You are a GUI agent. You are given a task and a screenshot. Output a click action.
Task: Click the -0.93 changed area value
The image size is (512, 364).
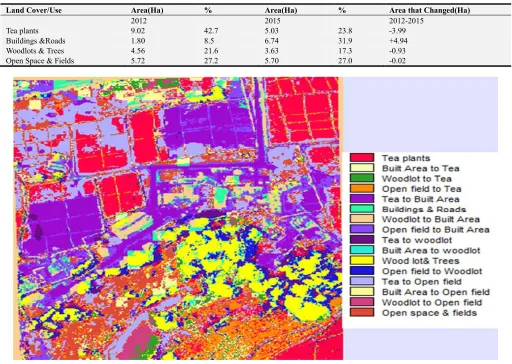tap(397, 51)
